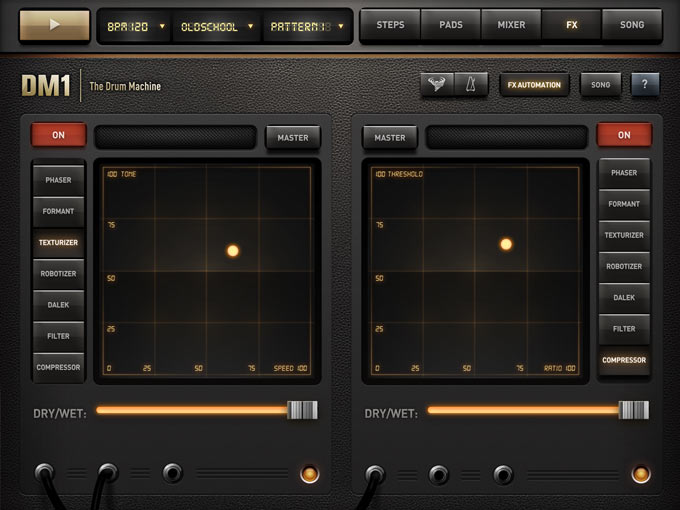This screenshot has height=510, width=680.
Task: Click the '100 THRESHOLD' axis label
Action: [399, 174]
